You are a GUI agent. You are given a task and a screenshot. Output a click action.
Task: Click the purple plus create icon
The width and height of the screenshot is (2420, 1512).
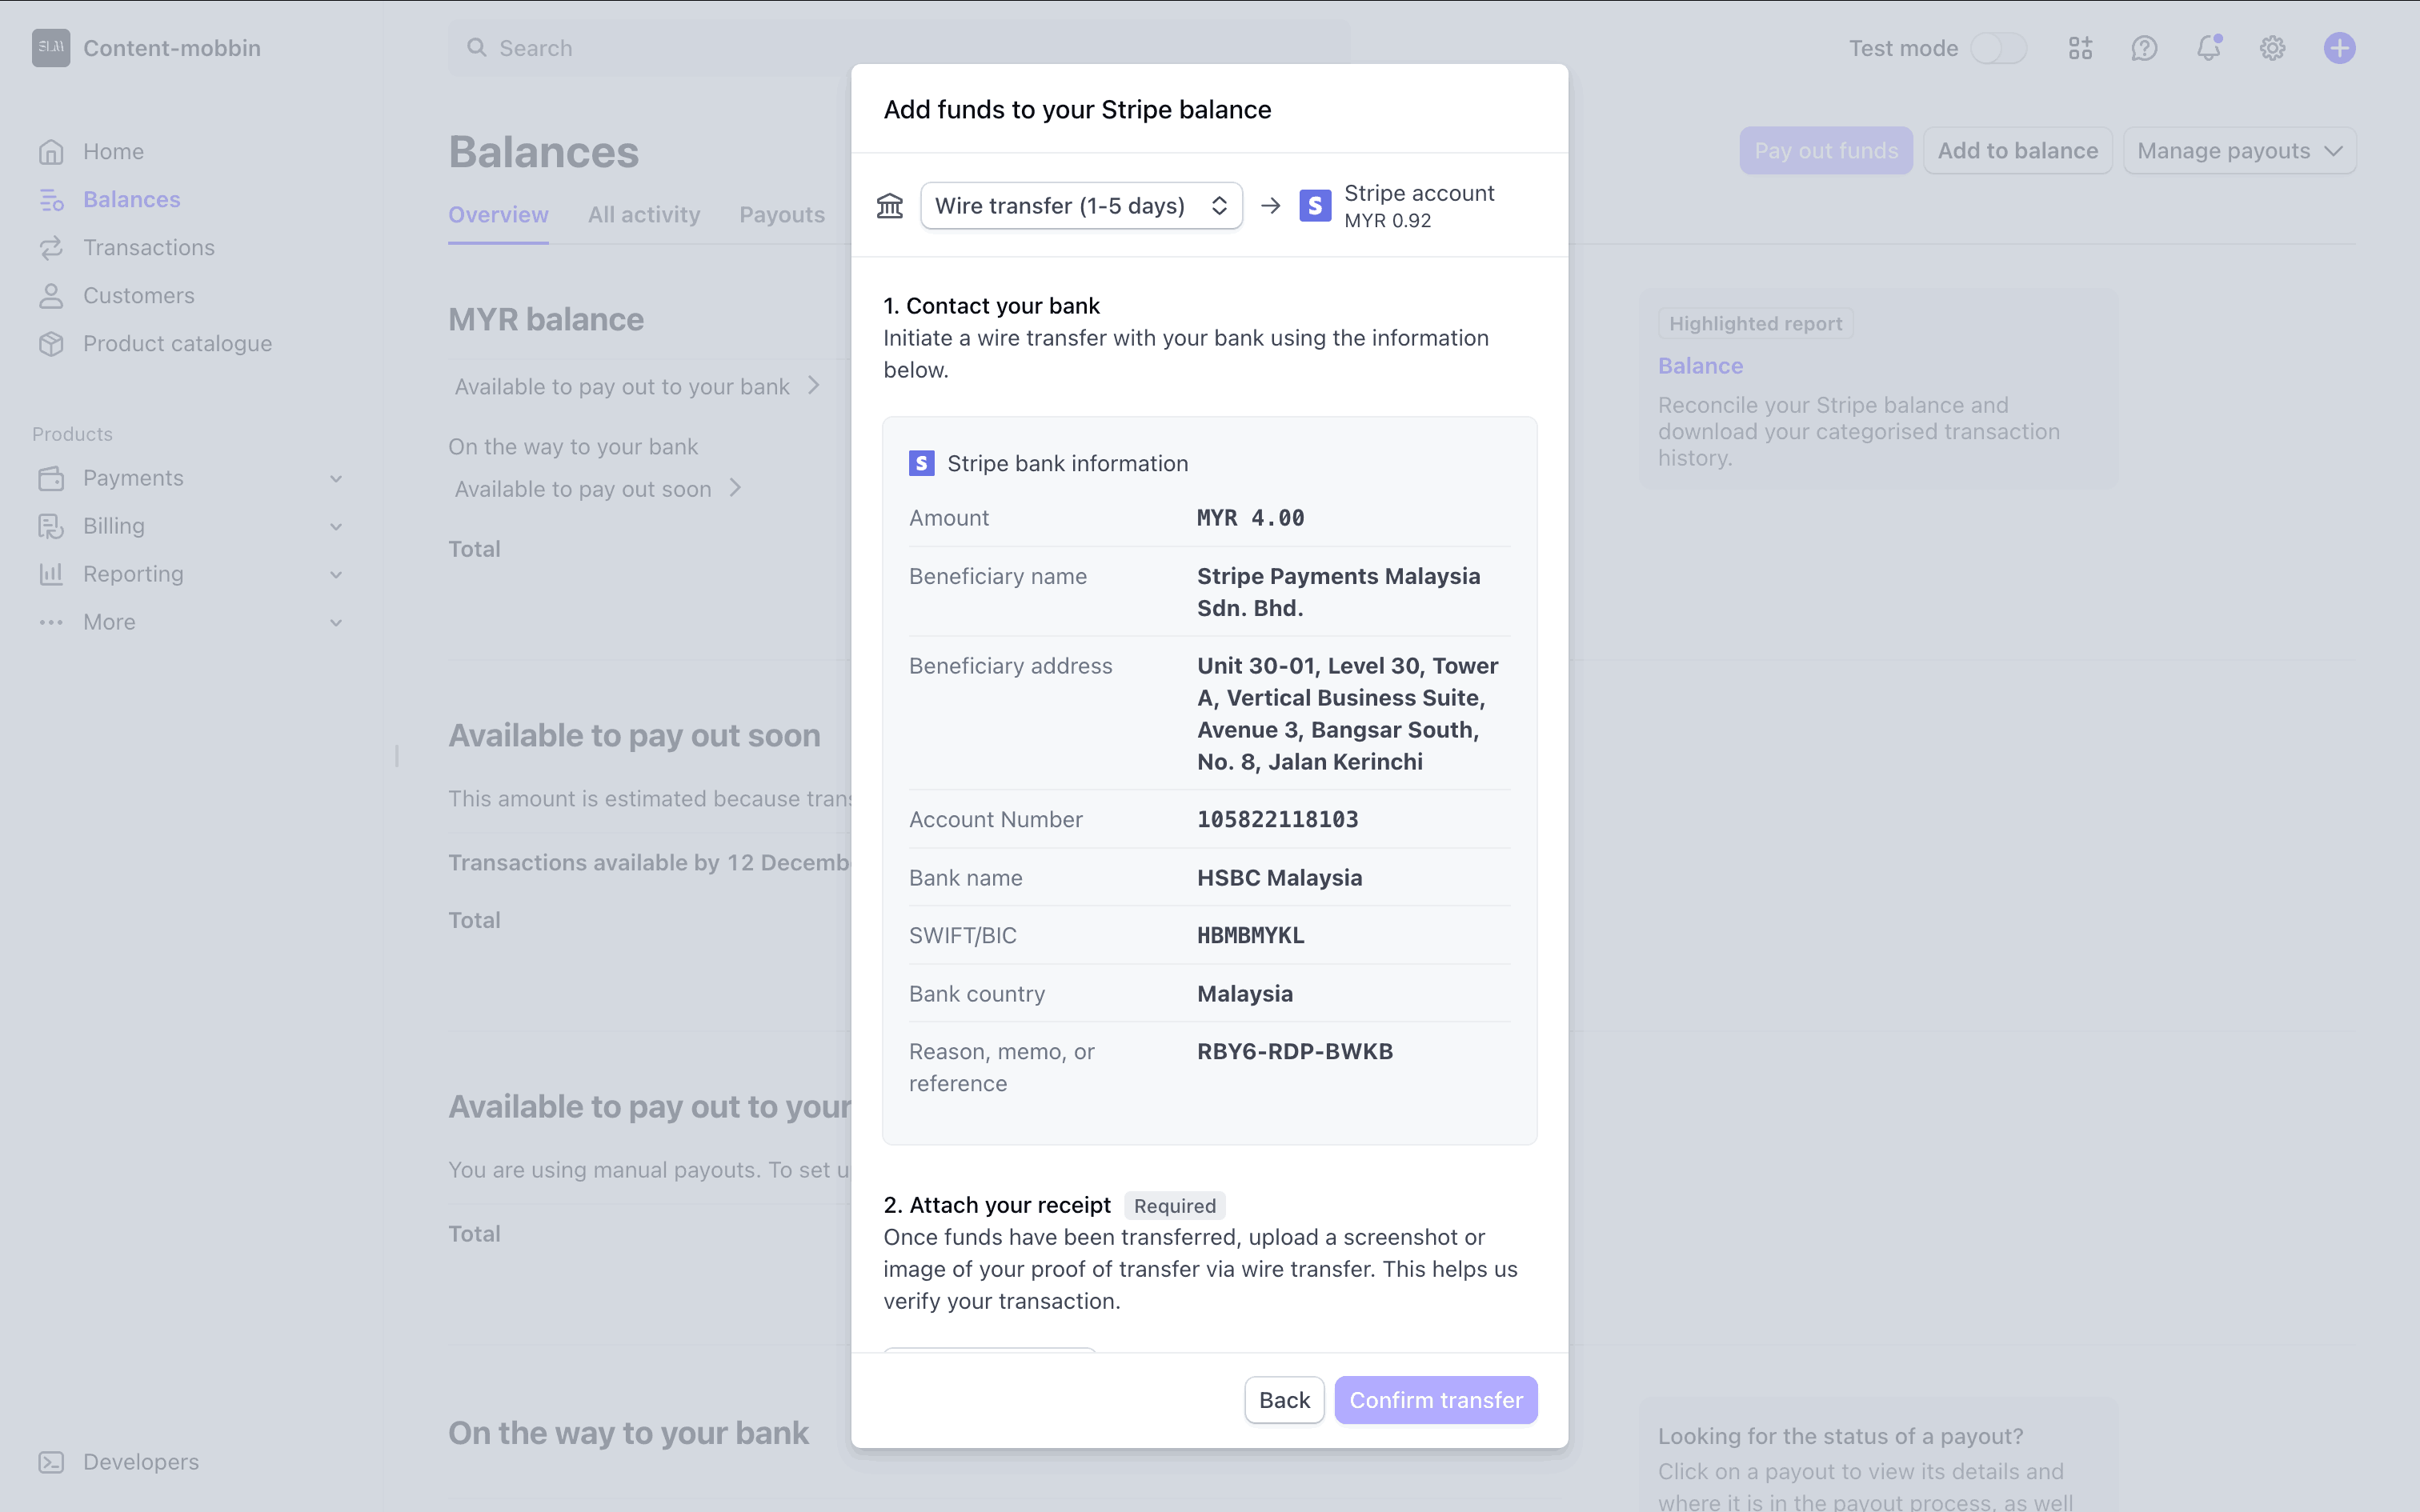pyautogui.click(x=2339, y=48)
